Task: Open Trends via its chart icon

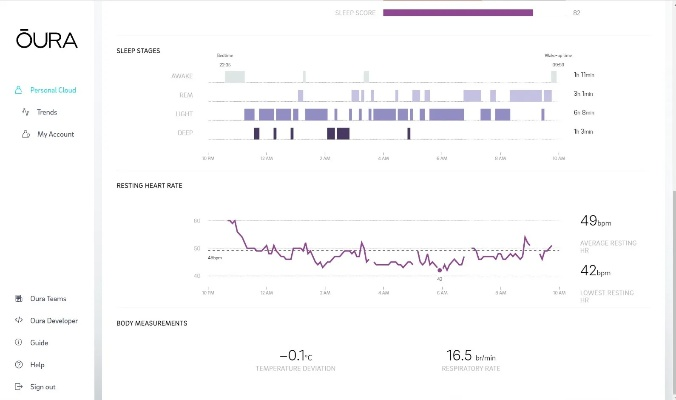Action: [x=24, y=112]
